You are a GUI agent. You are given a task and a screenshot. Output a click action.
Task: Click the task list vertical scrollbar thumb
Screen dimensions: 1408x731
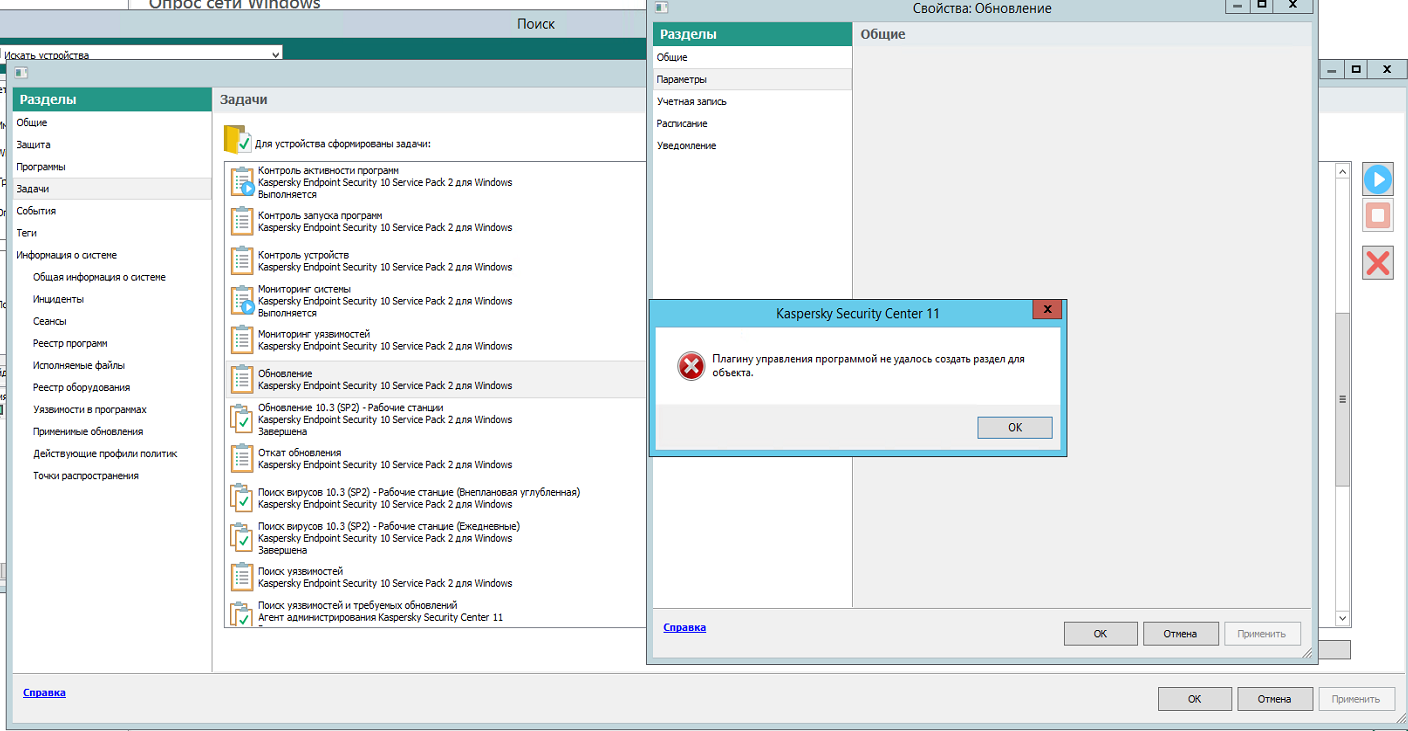[x=1343, y=399]
